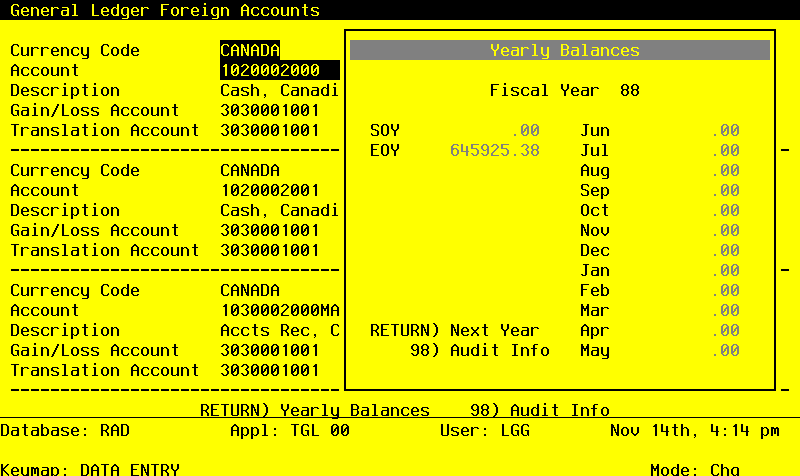
Task: Click Currency Code value of account 1020002001
Action: click(x=250, y=170)
